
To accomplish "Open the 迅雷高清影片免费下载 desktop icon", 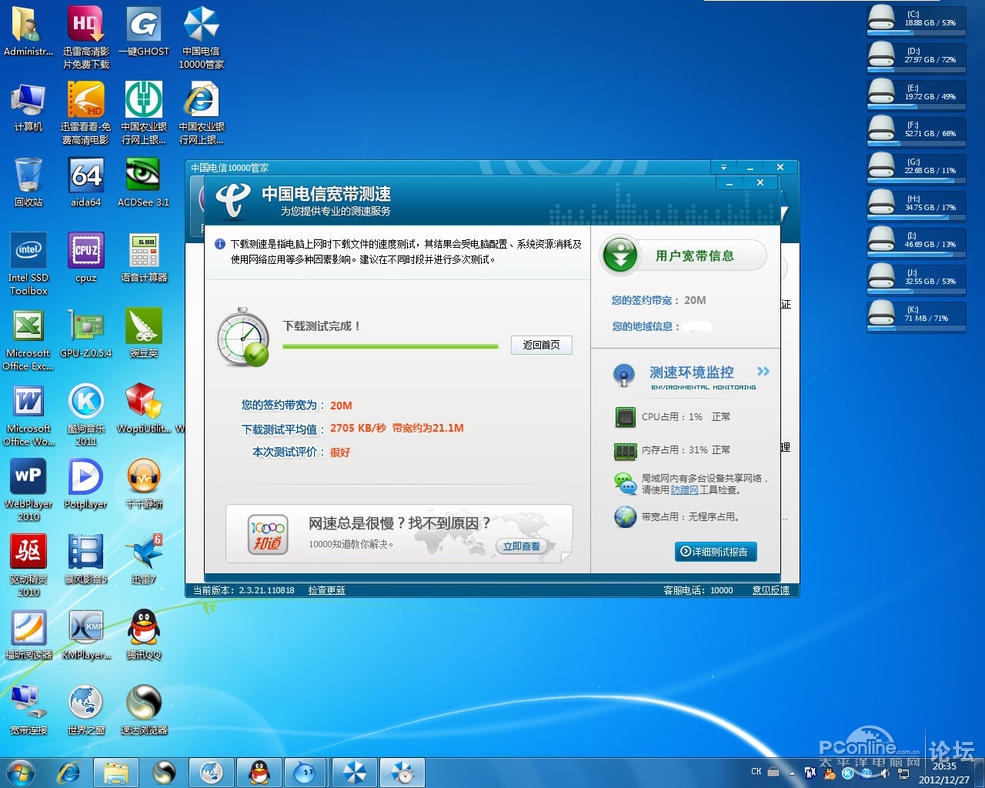I will click(86, 38).
